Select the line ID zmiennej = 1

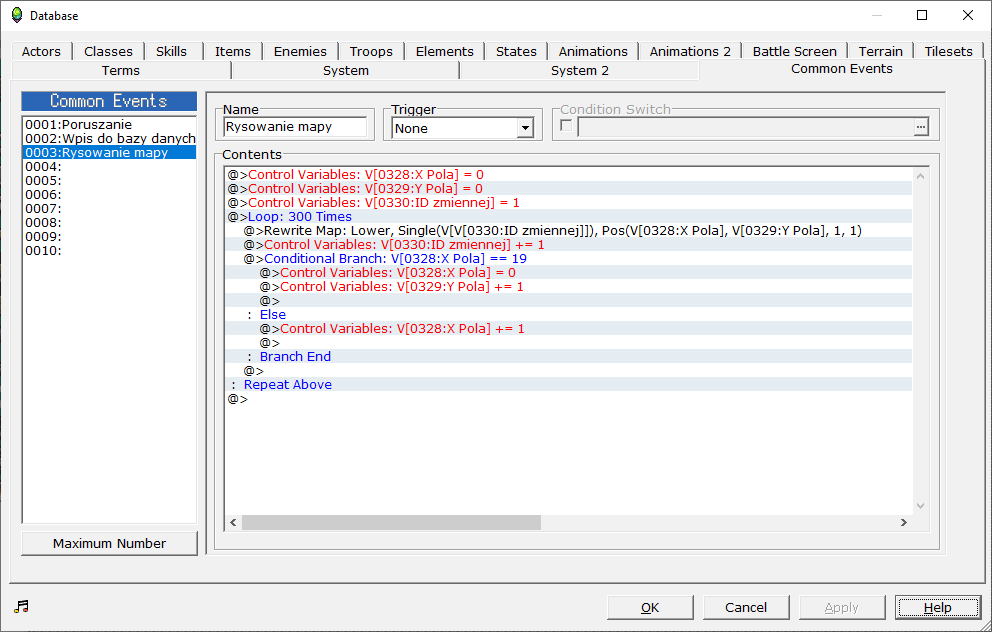(x=569, y=202)
